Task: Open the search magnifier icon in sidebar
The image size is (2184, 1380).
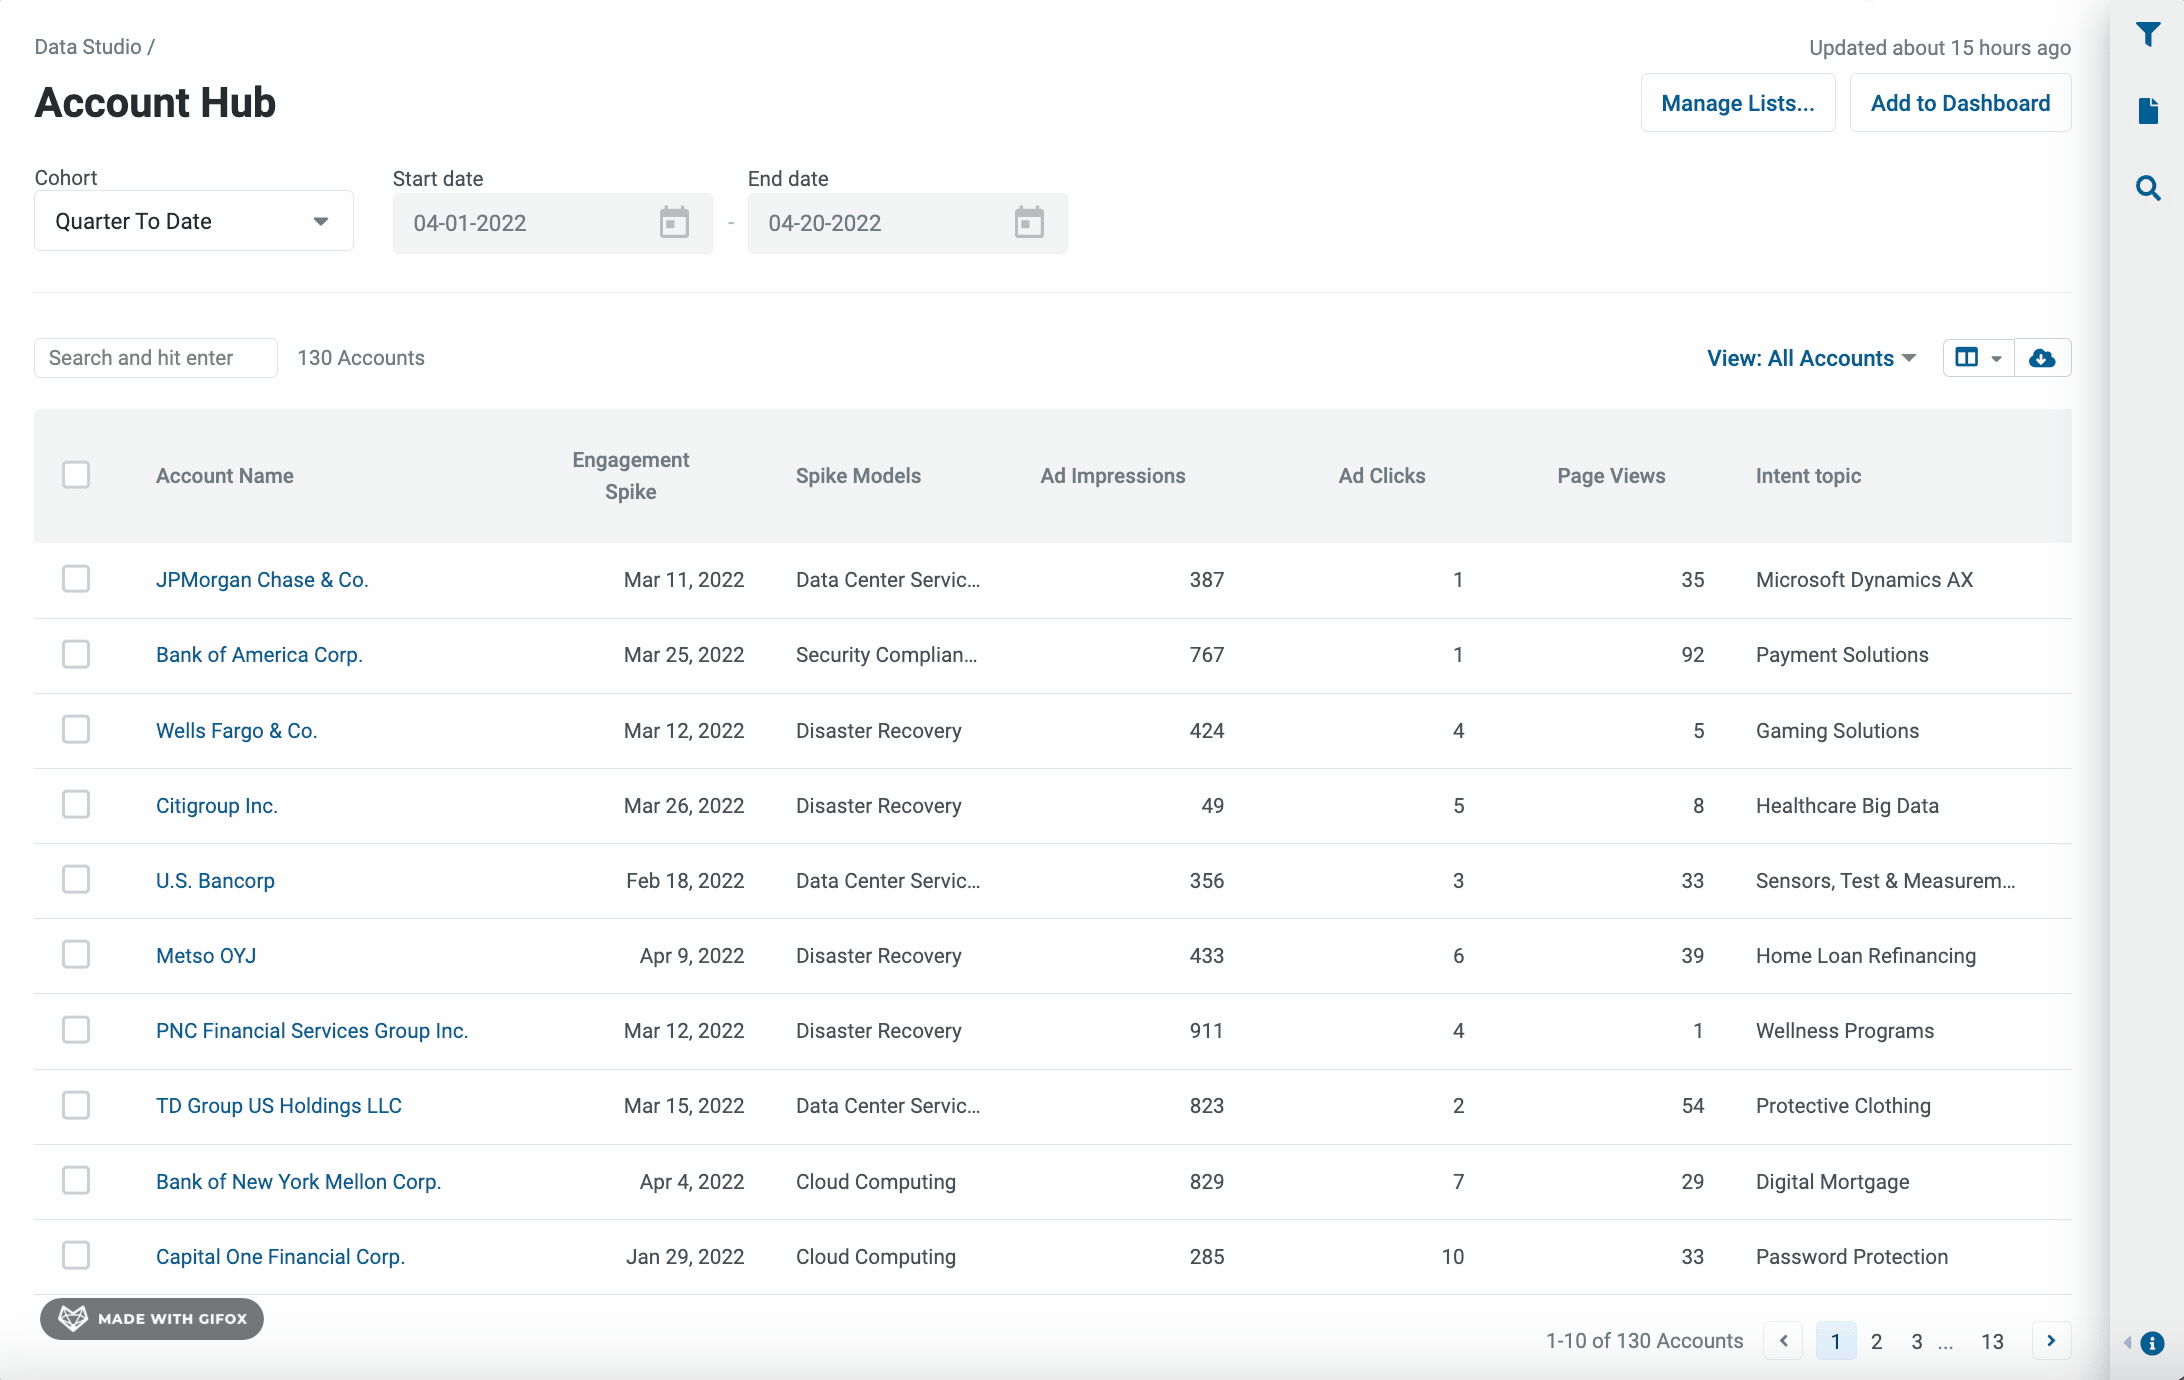Action: (x=2148, y=188)
